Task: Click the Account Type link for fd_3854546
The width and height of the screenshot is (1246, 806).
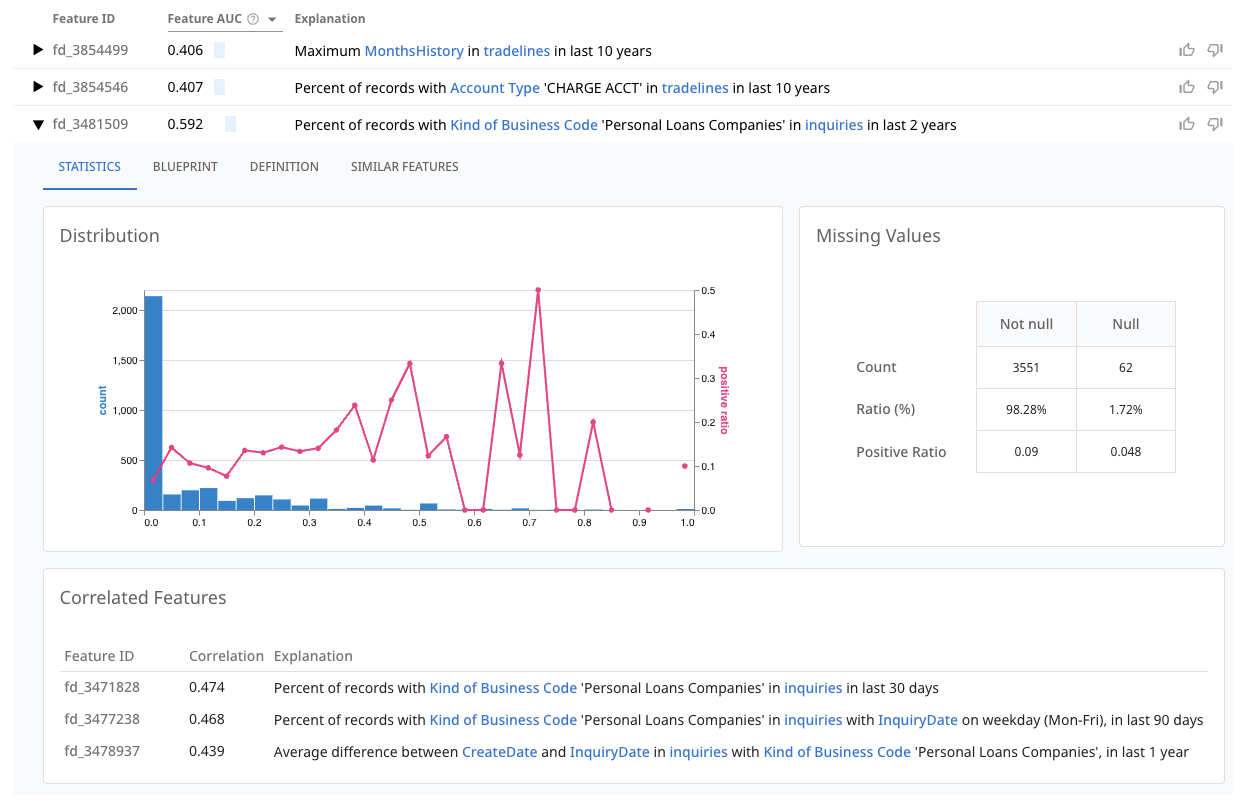Action: pyautogui.click(x=495, y=87)
